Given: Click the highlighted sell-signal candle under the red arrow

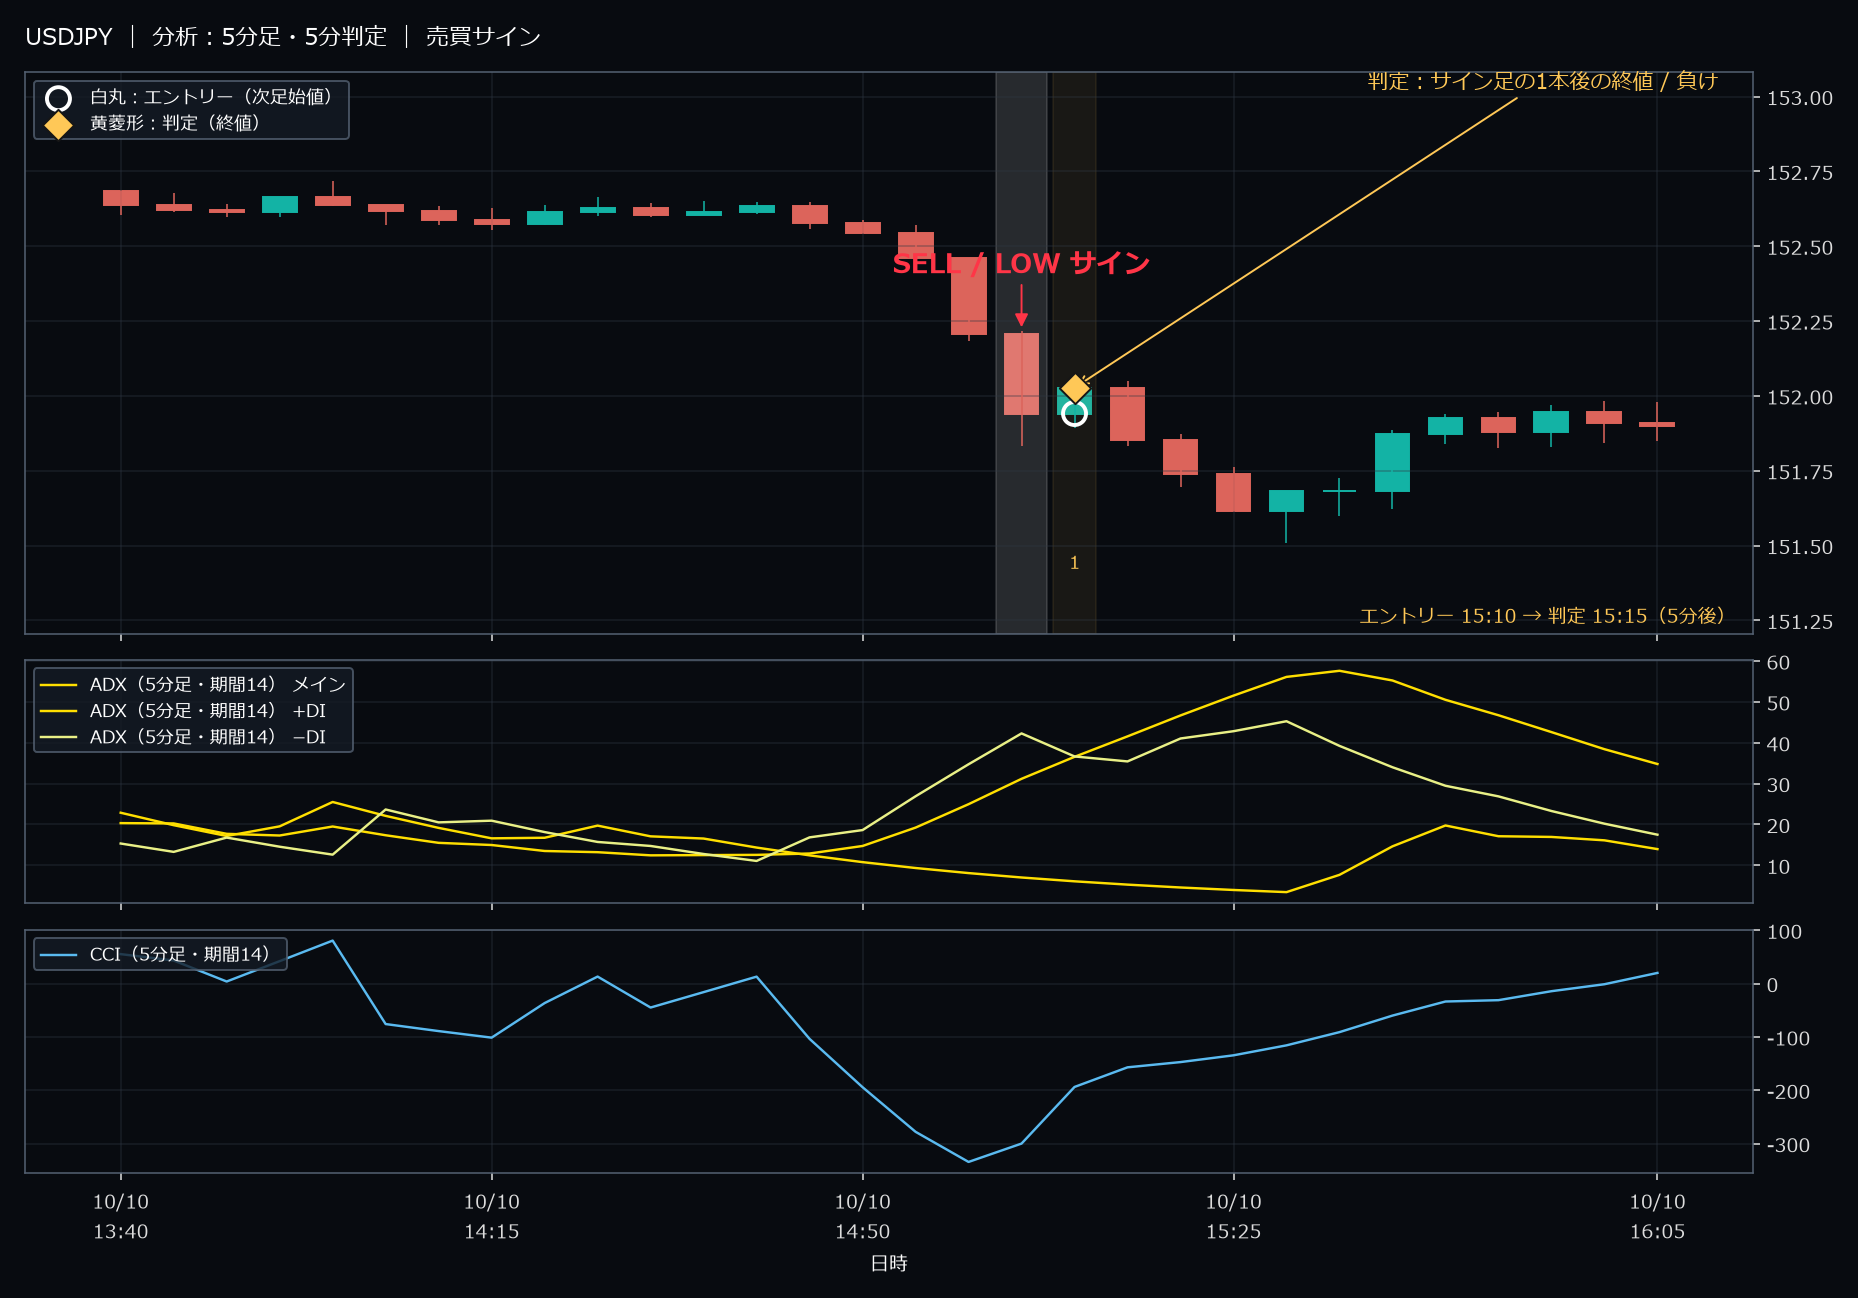Looking at the screenshot, I should click(x=1021, y=374).
